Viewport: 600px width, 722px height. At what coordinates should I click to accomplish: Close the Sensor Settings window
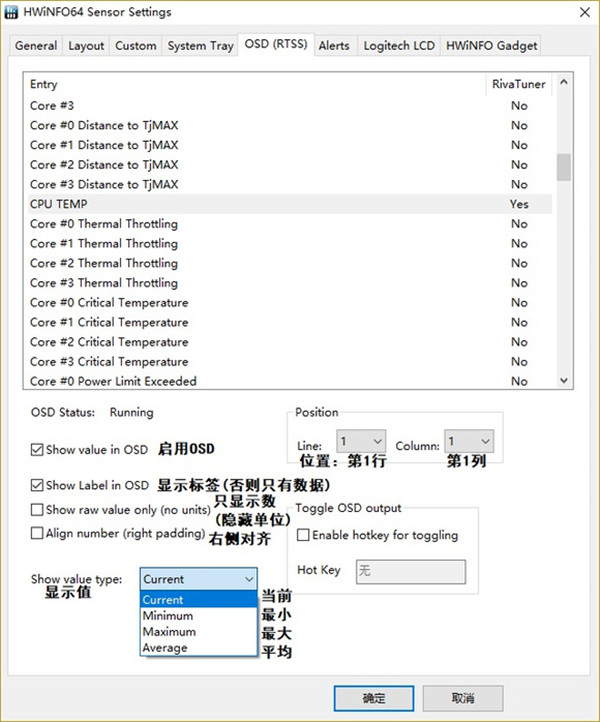click(581, 12)
